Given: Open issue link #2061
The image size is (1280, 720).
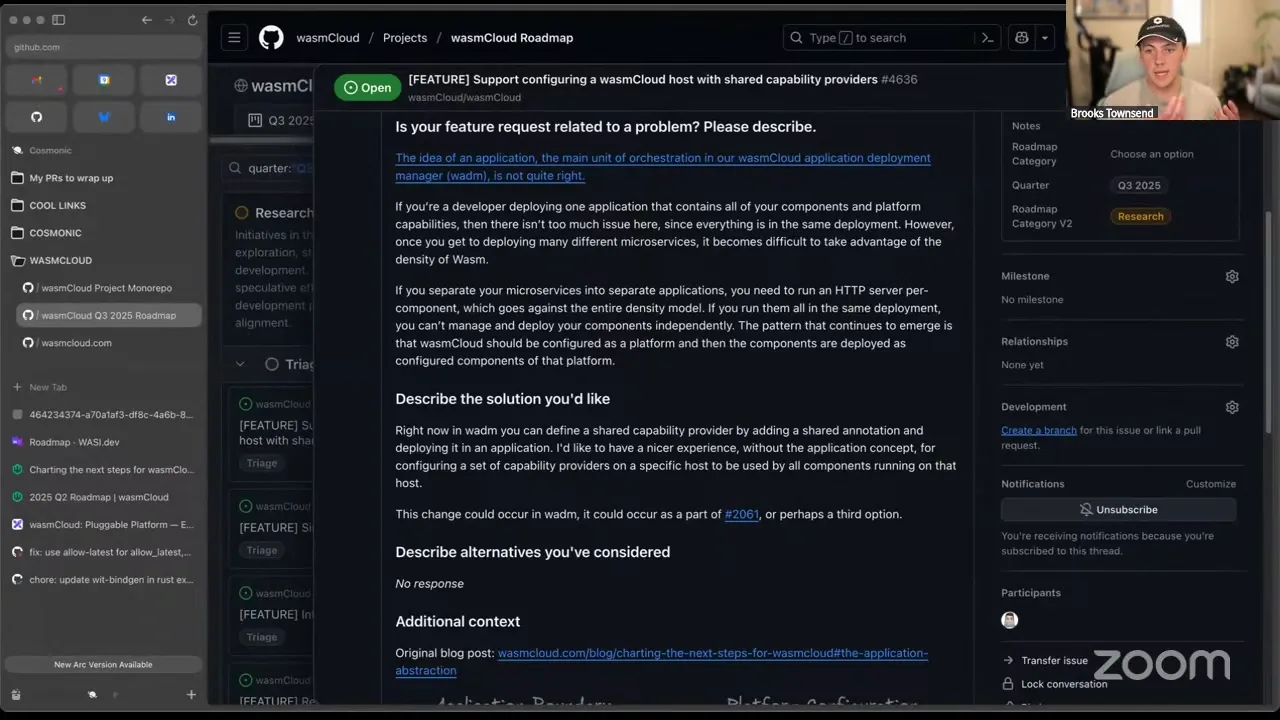Looking at the screenshot, I should tap(742, 514).
